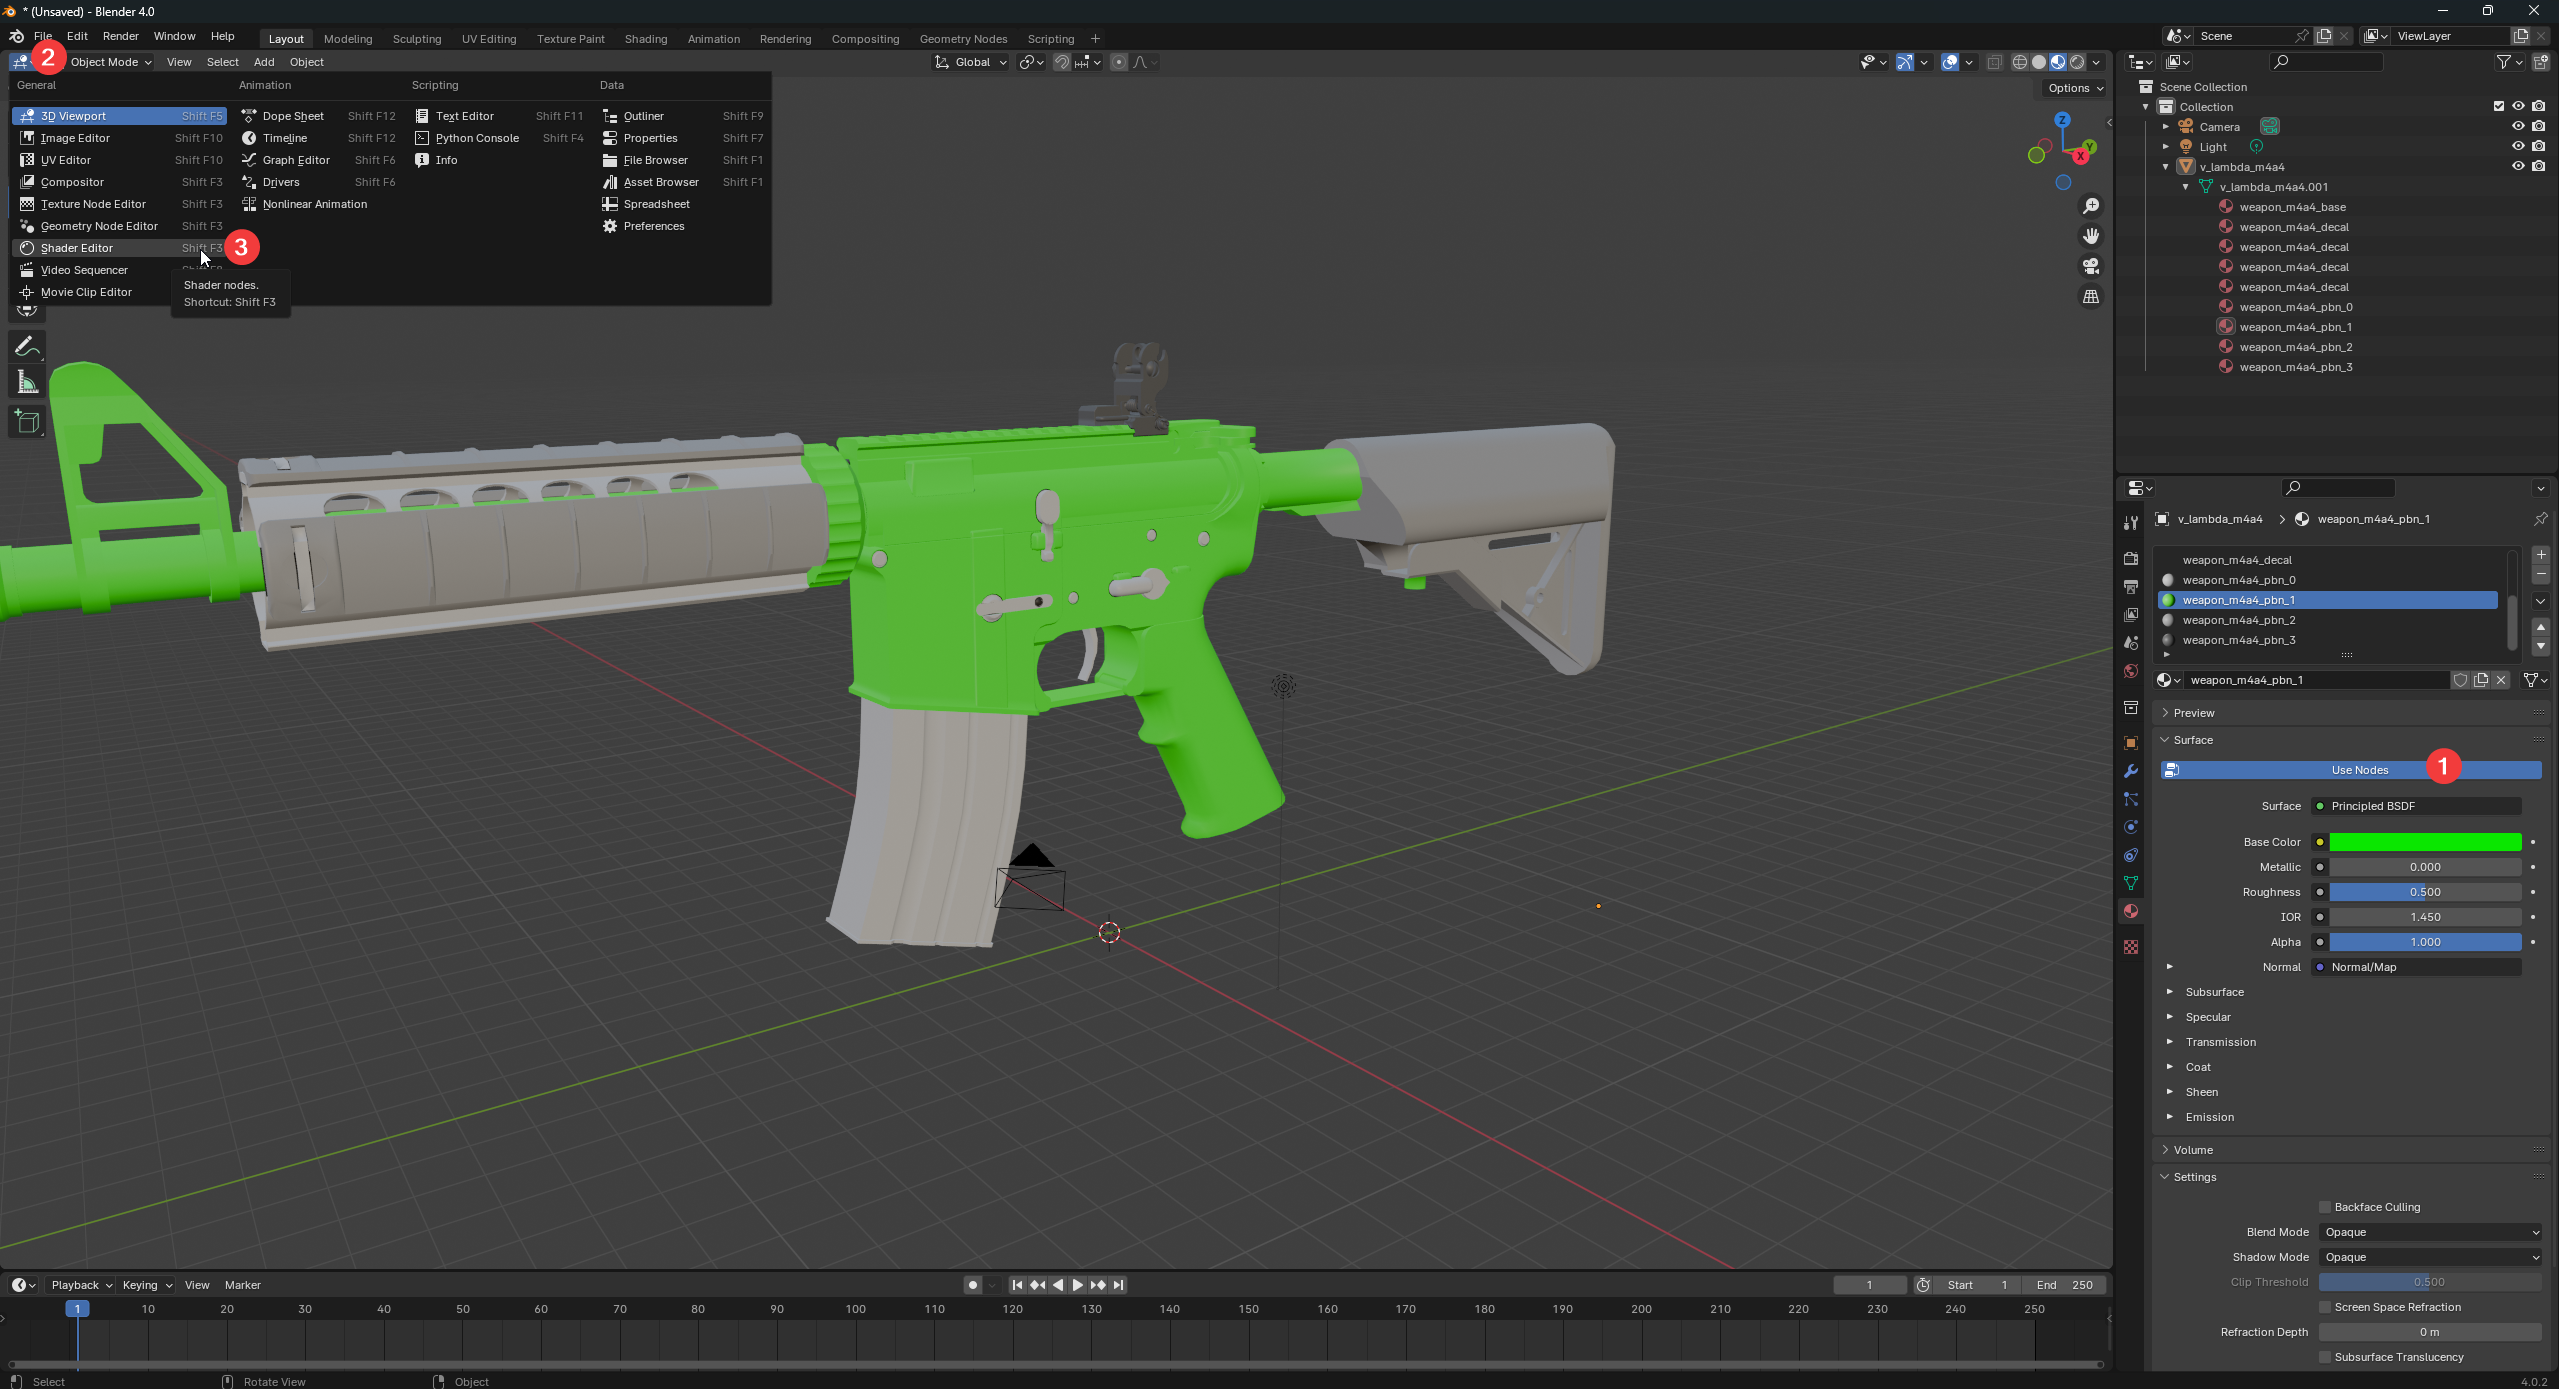Switch to the Shading workspace tab
This screenshot has height=1389, width=2559.
[645, 39]
